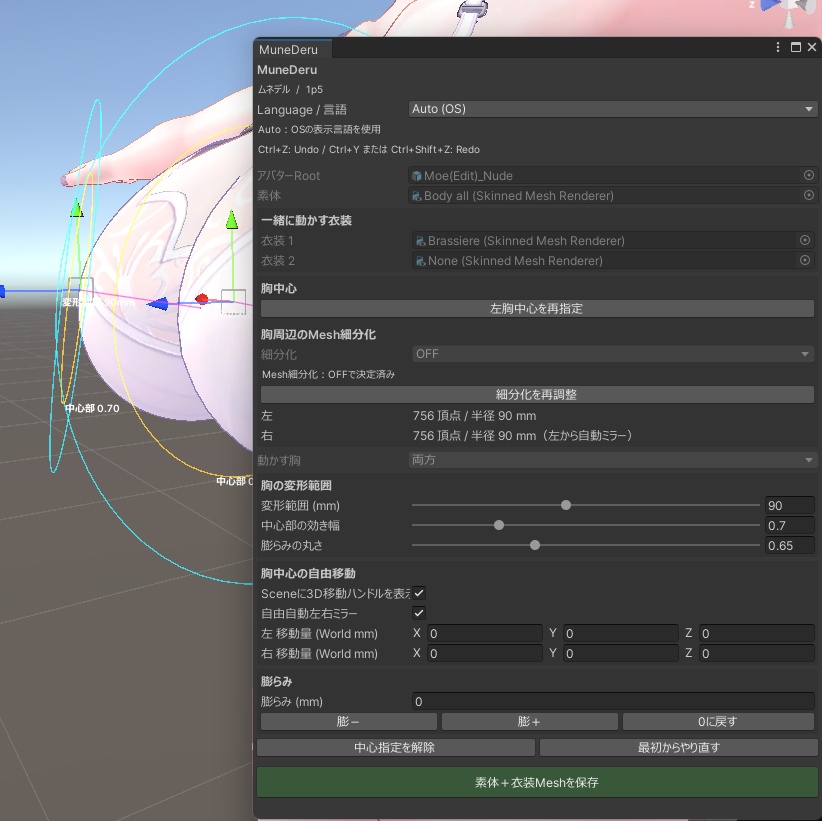Toggle 自由自動左右ミラー checkbox
The height and width of the screenshot is (821, 822).
[x=419, y=613]
